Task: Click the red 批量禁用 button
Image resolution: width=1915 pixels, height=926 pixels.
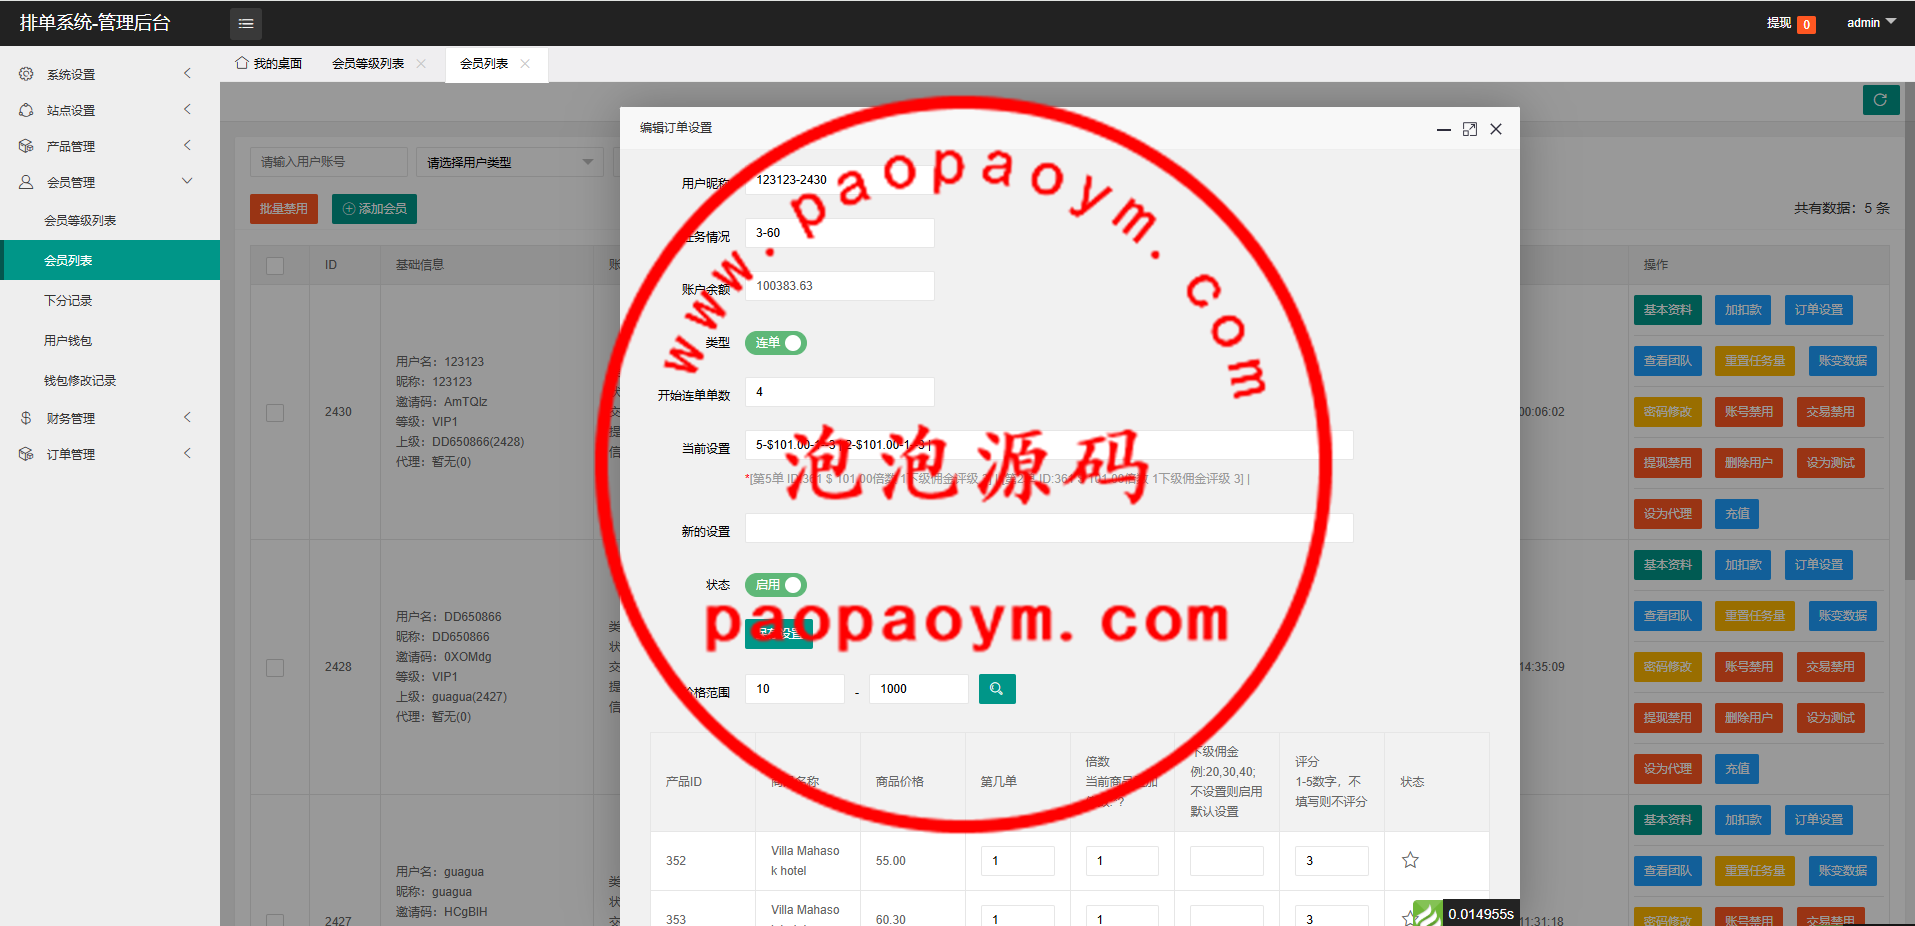Action: (x=284, y=209)
